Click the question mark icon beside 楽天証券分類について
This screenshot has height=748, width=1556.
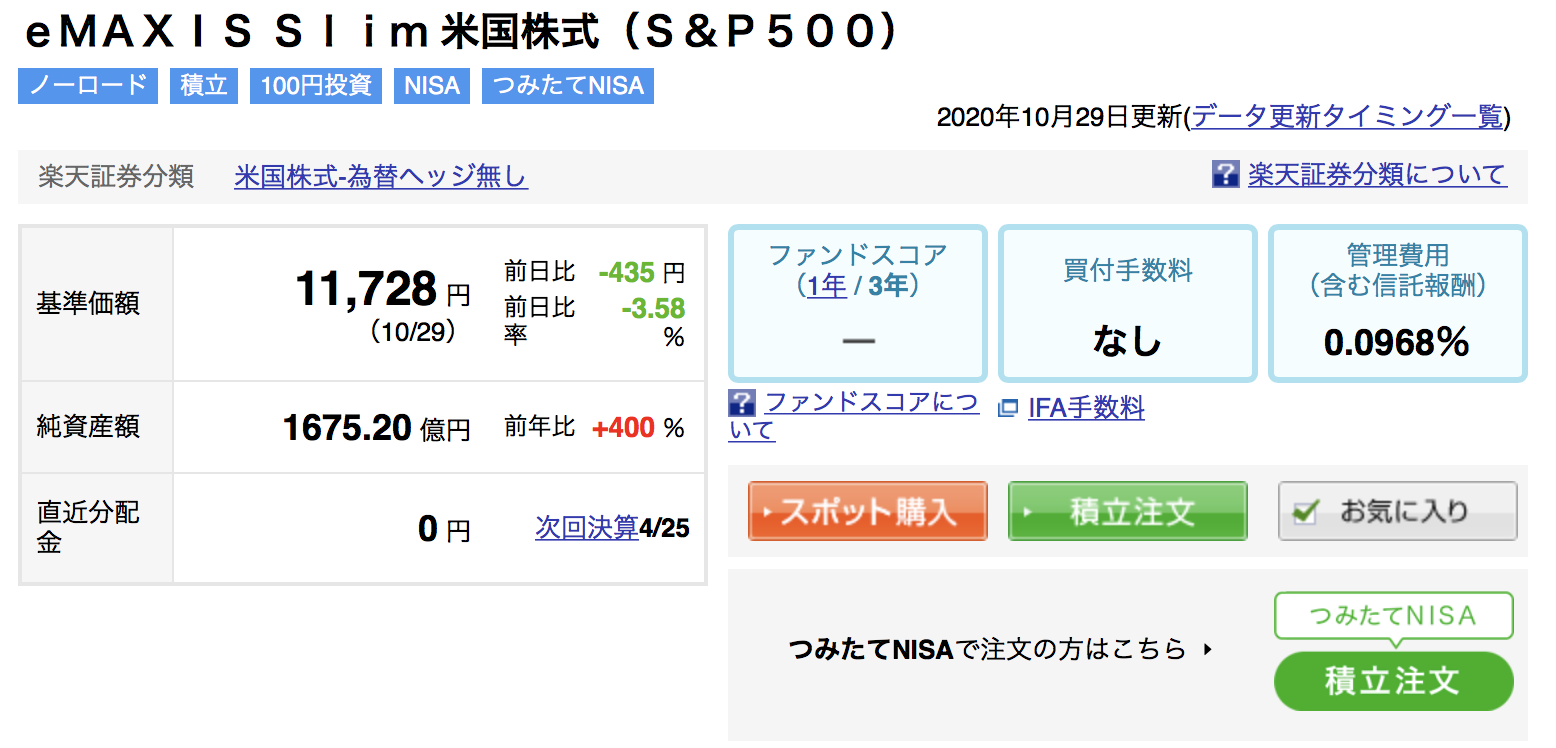pyautogui.click(x=1225, y=175)
